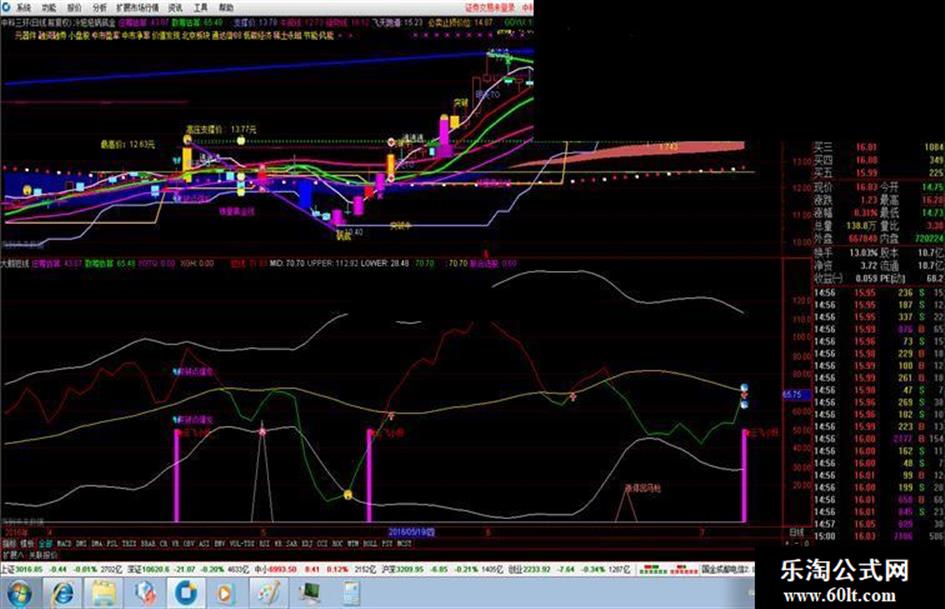Select the KDJ indicator tab
Image resolution: width=945 pixels, height=609 pixels.
tap(307, 543)
